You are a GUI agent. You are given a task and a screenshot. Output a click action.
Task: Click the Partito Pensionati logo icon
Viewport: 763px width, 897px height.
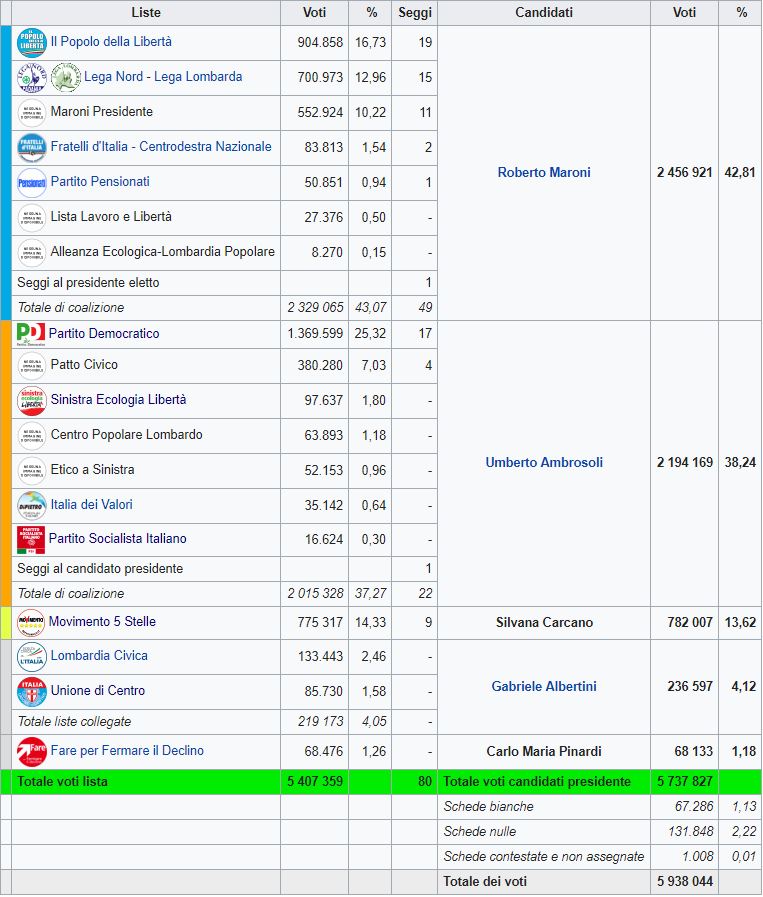pos(32,183)
